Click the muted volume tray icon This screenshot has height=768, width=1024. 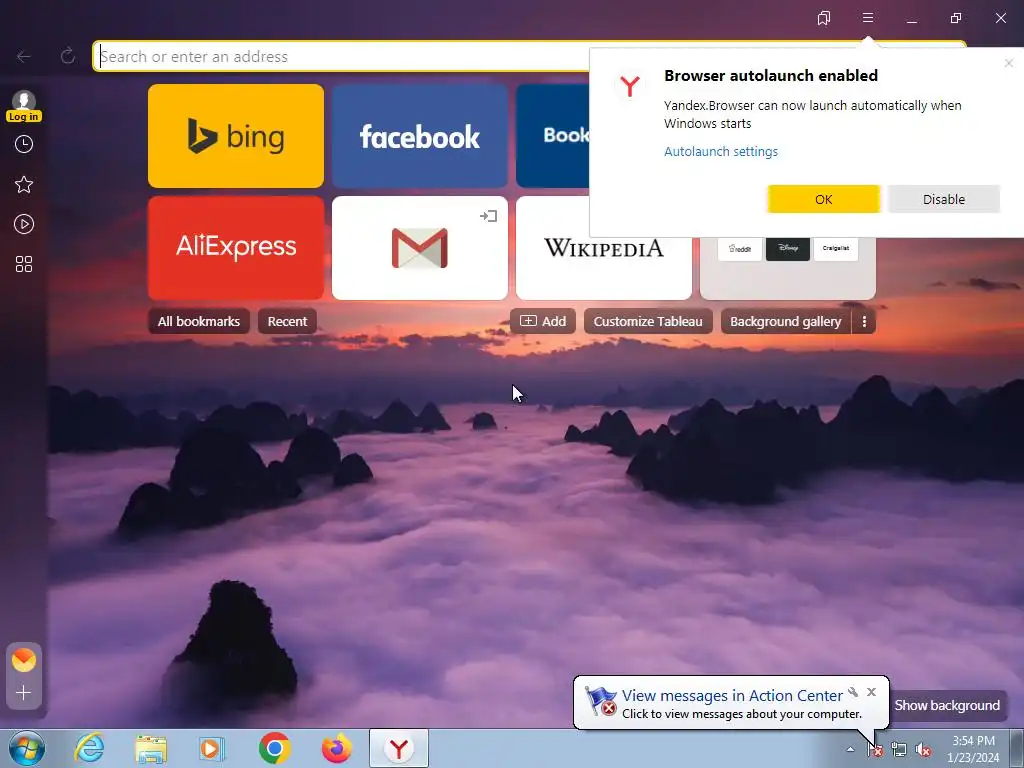point(923,750)
